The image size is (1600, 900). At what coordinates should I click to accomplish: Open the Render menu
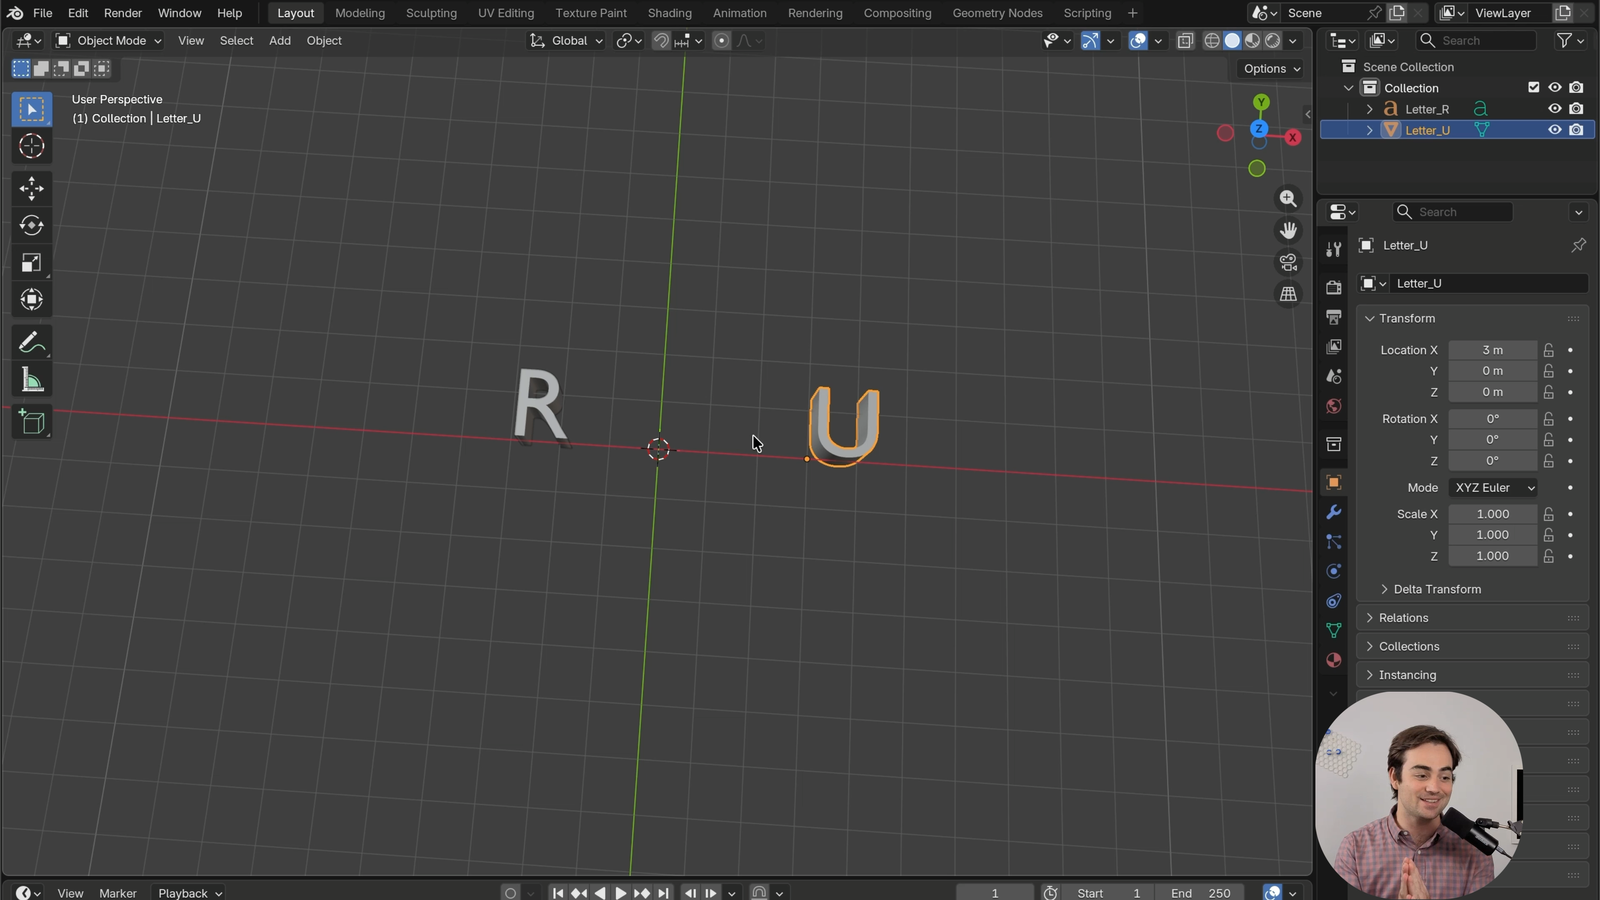(x=123, y=13)
